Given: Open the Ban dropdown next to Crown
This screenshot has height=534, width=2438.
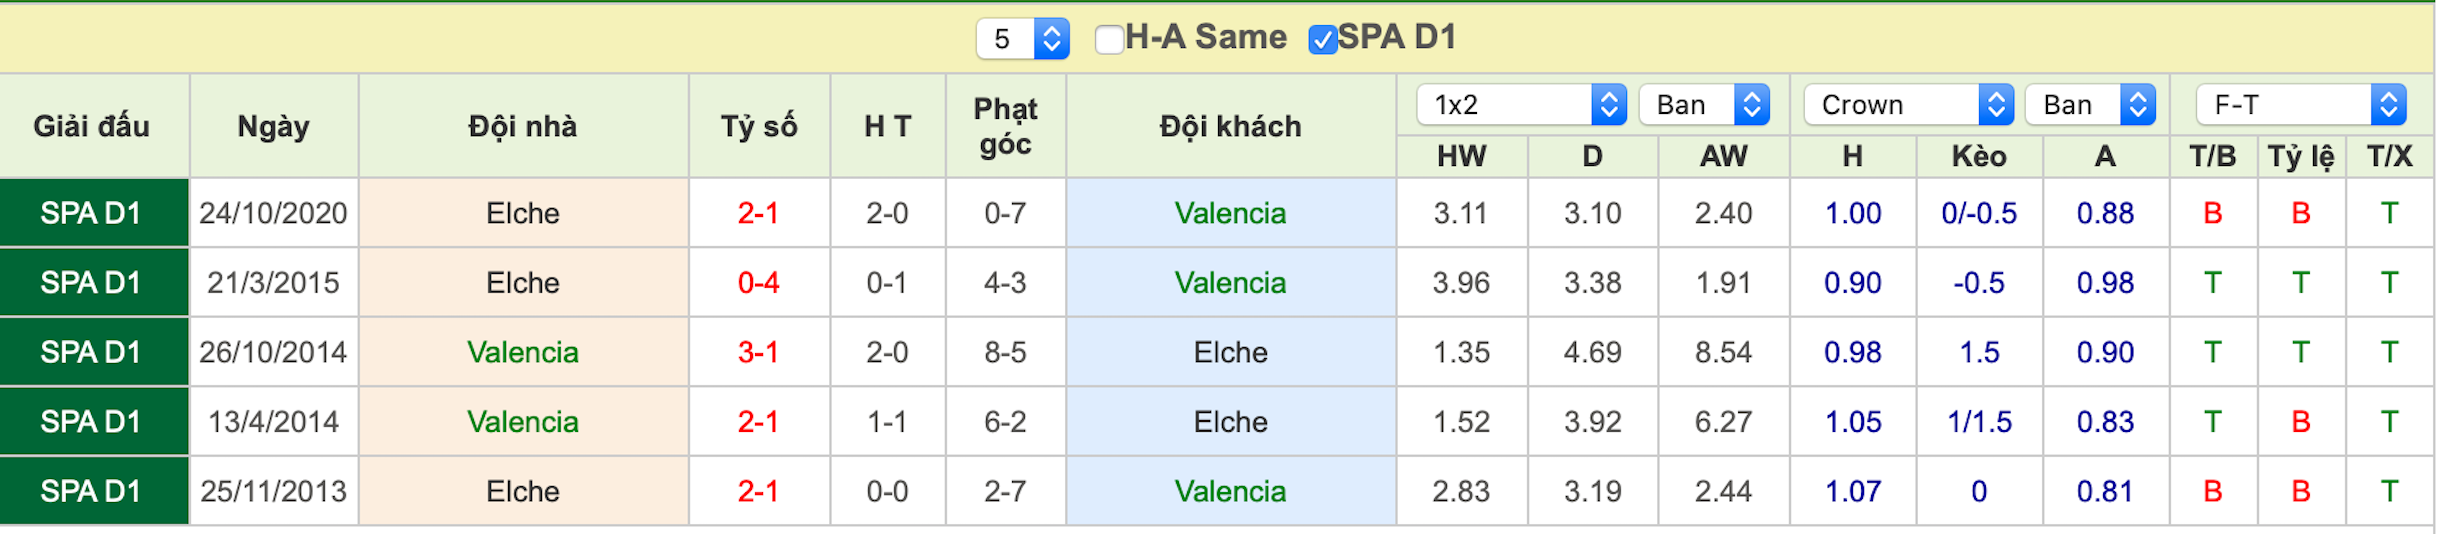Looking at the screenshot, I should [2090, 105].
